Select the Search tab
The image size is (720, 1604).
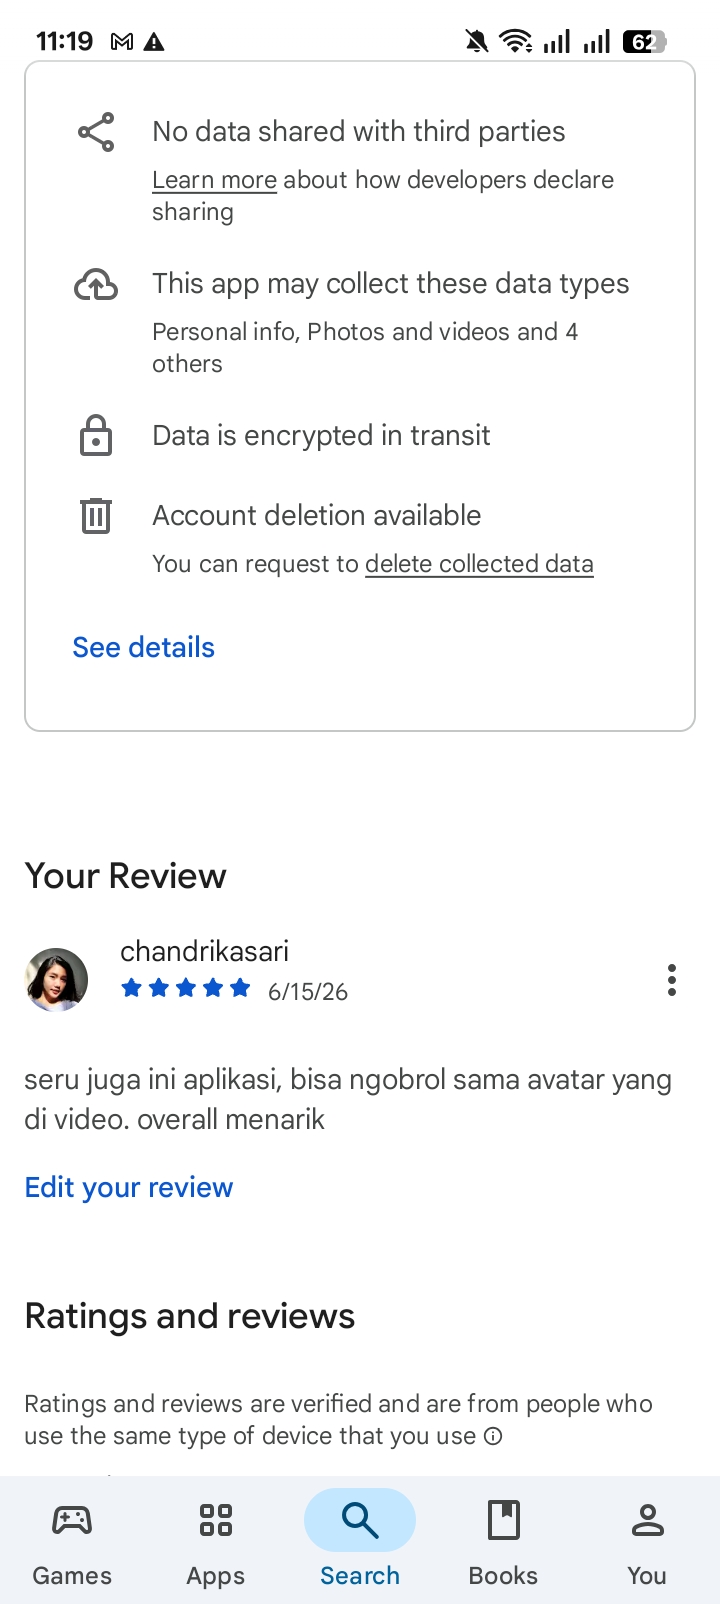pos(360,1540)
